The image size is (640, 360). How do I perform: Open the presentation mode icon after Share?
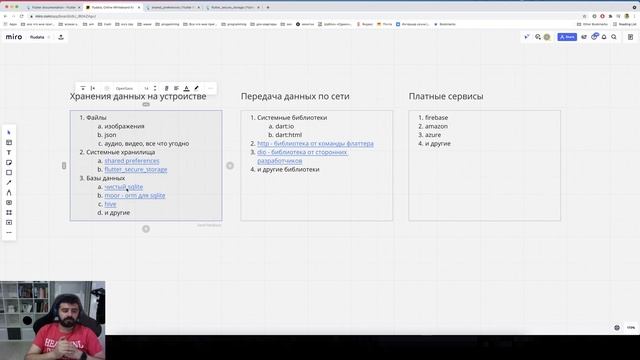[584, 37]
